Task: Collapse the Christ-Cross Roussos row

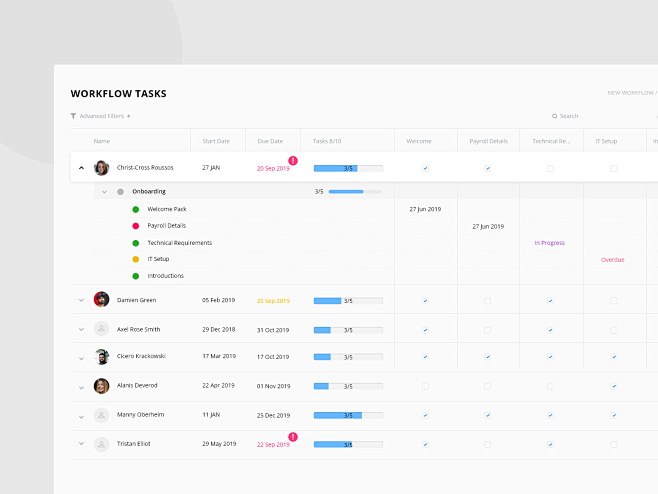Action: (x=81, y=168)
